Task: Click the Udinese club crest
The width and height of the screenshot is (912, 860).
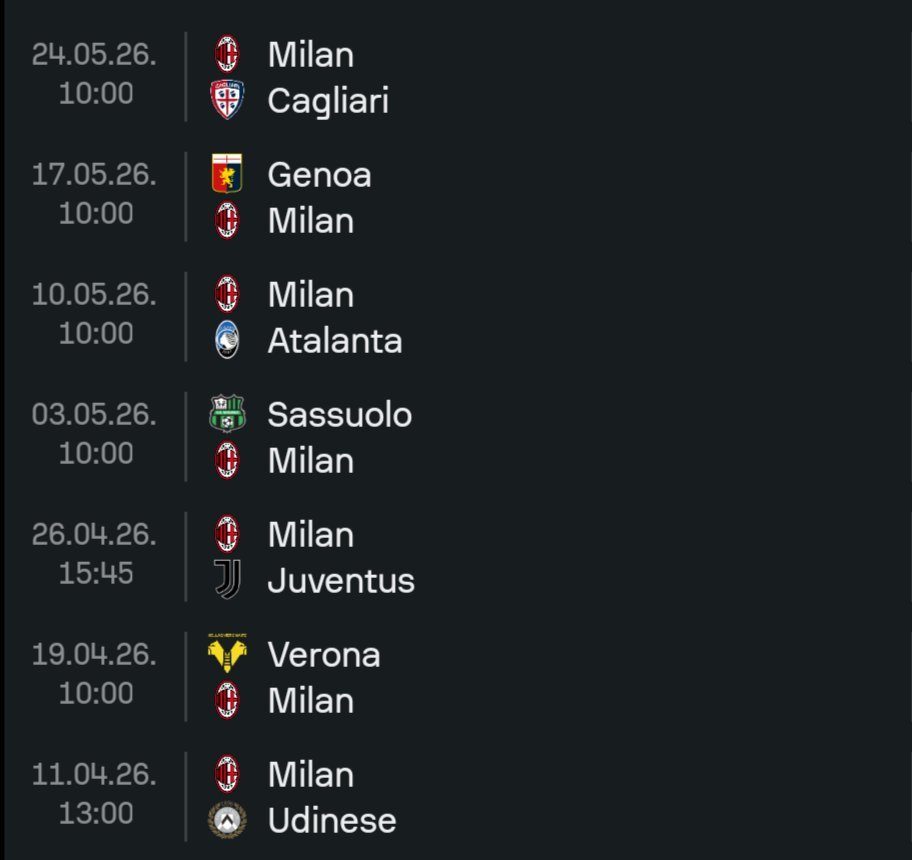Action: click(x=227, y=820)
